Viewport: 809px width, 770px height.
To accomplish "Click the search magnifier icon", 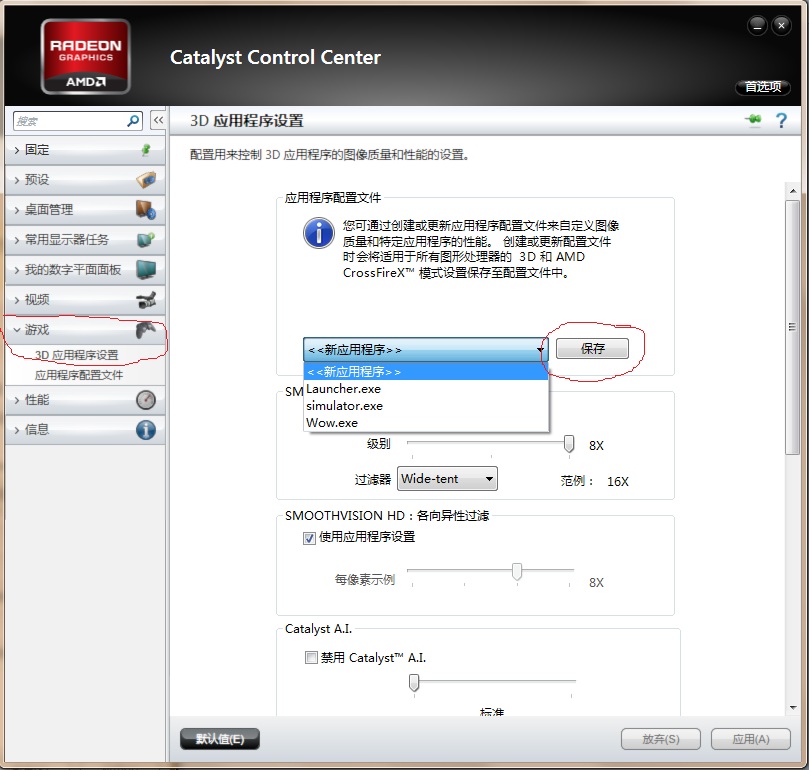I will 133,121.
